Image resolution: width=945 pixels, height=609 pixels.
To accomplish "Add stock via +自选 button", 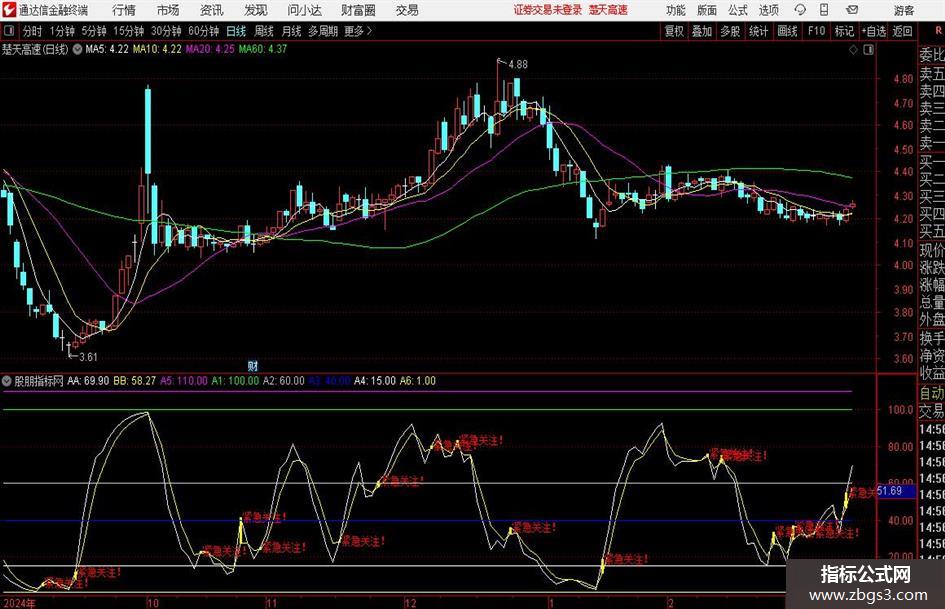I will [874, 31].
